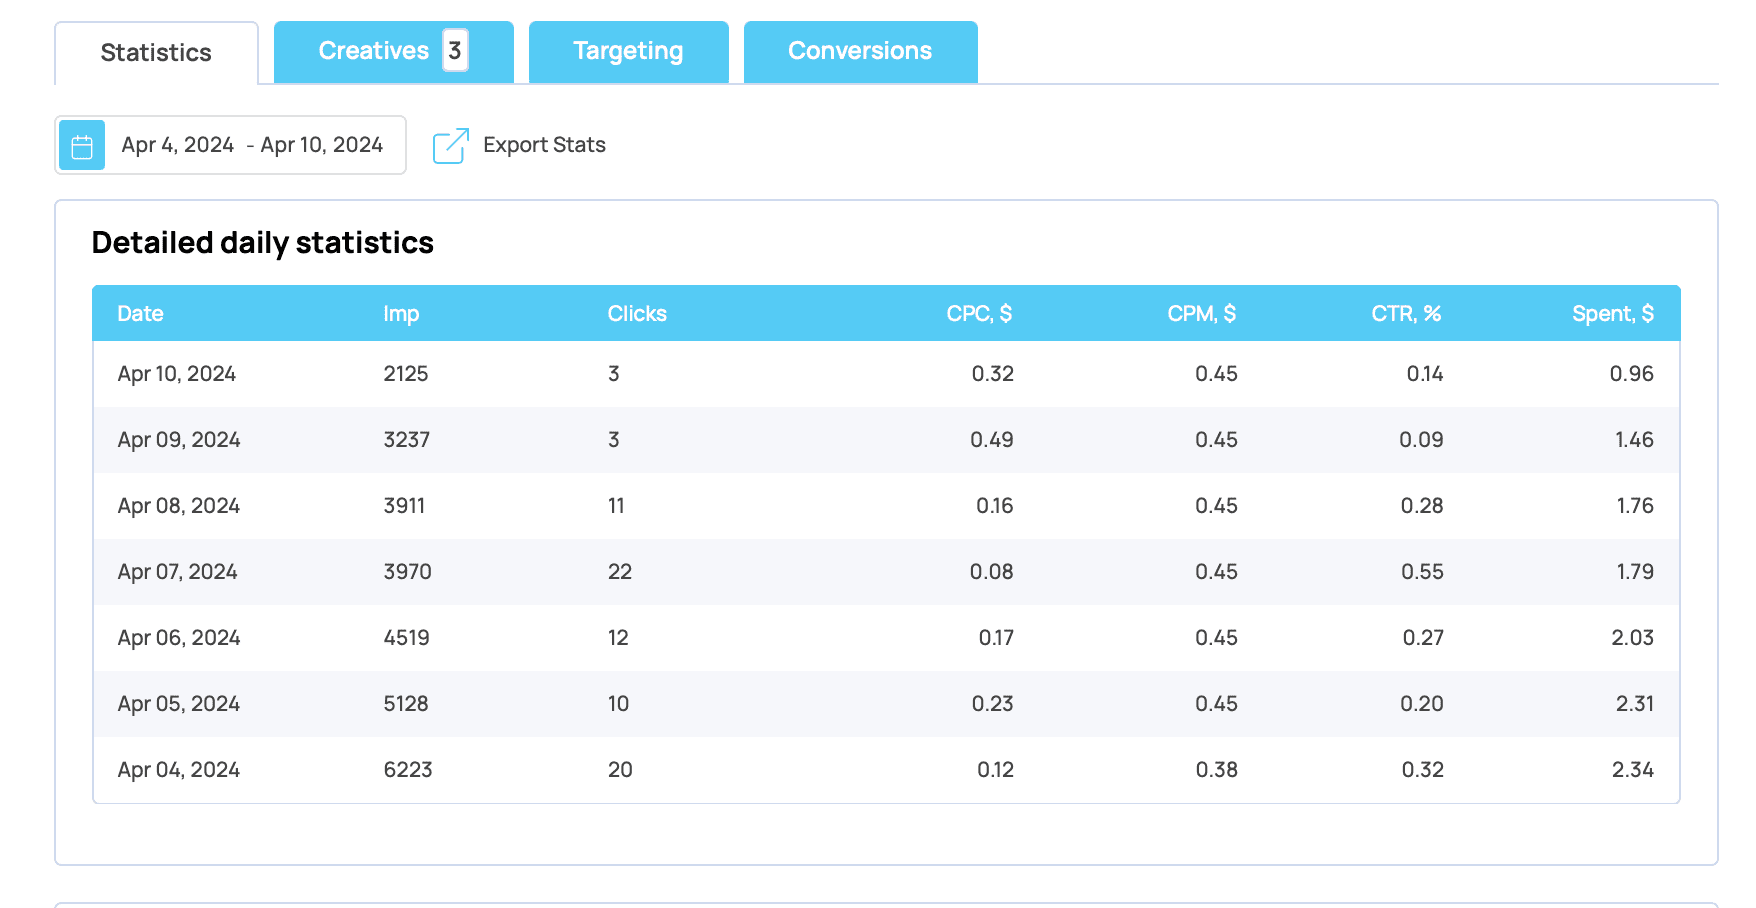Click the CTR value 0.55 for Apr 07
Viewport: 1756px width, 908px height.
point(1425,571)
